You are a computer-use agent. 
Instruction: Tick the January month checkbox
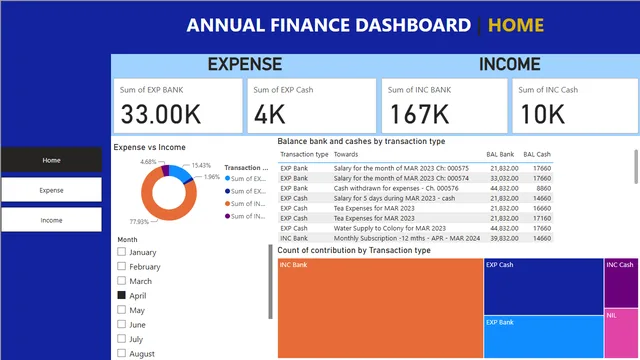[x=121, y=251]
